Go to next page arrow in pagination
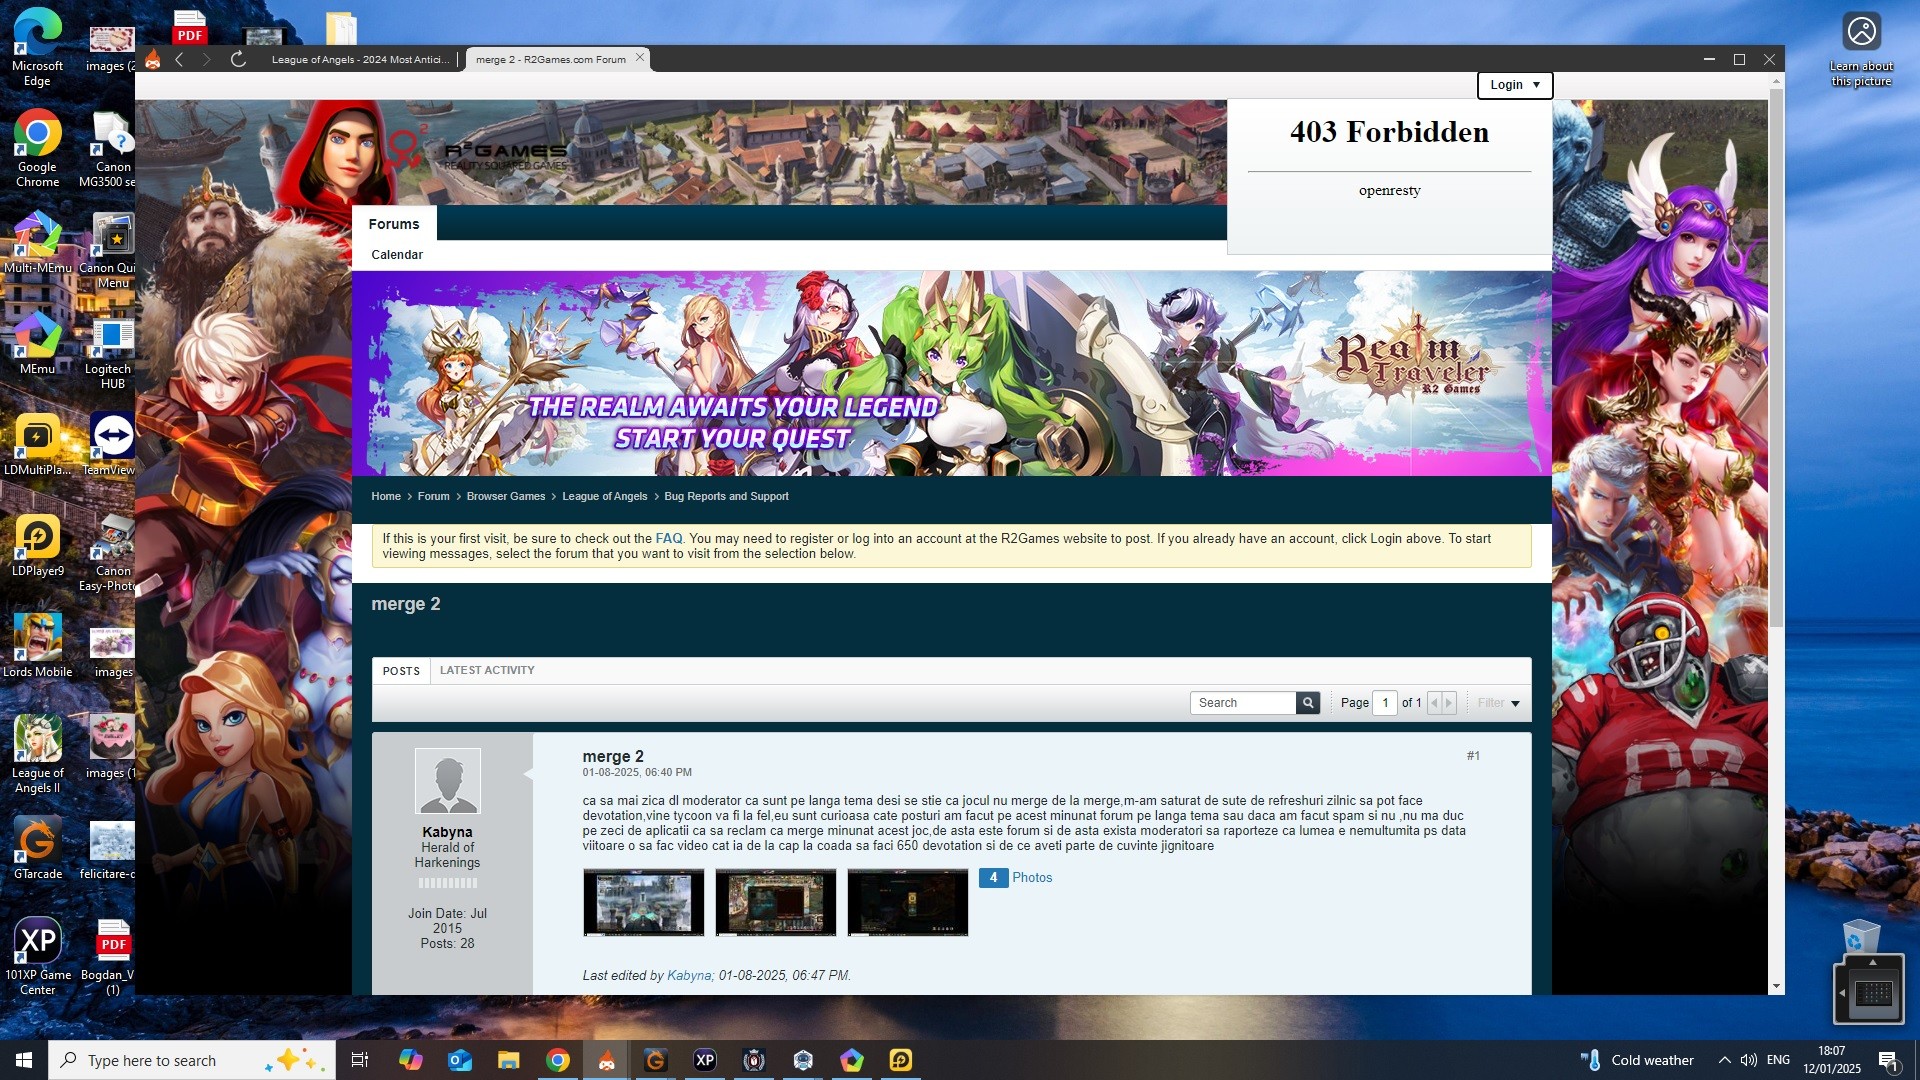Image resolution: width=1920 pixels, height=1080 pixels. coord(1448,703)
